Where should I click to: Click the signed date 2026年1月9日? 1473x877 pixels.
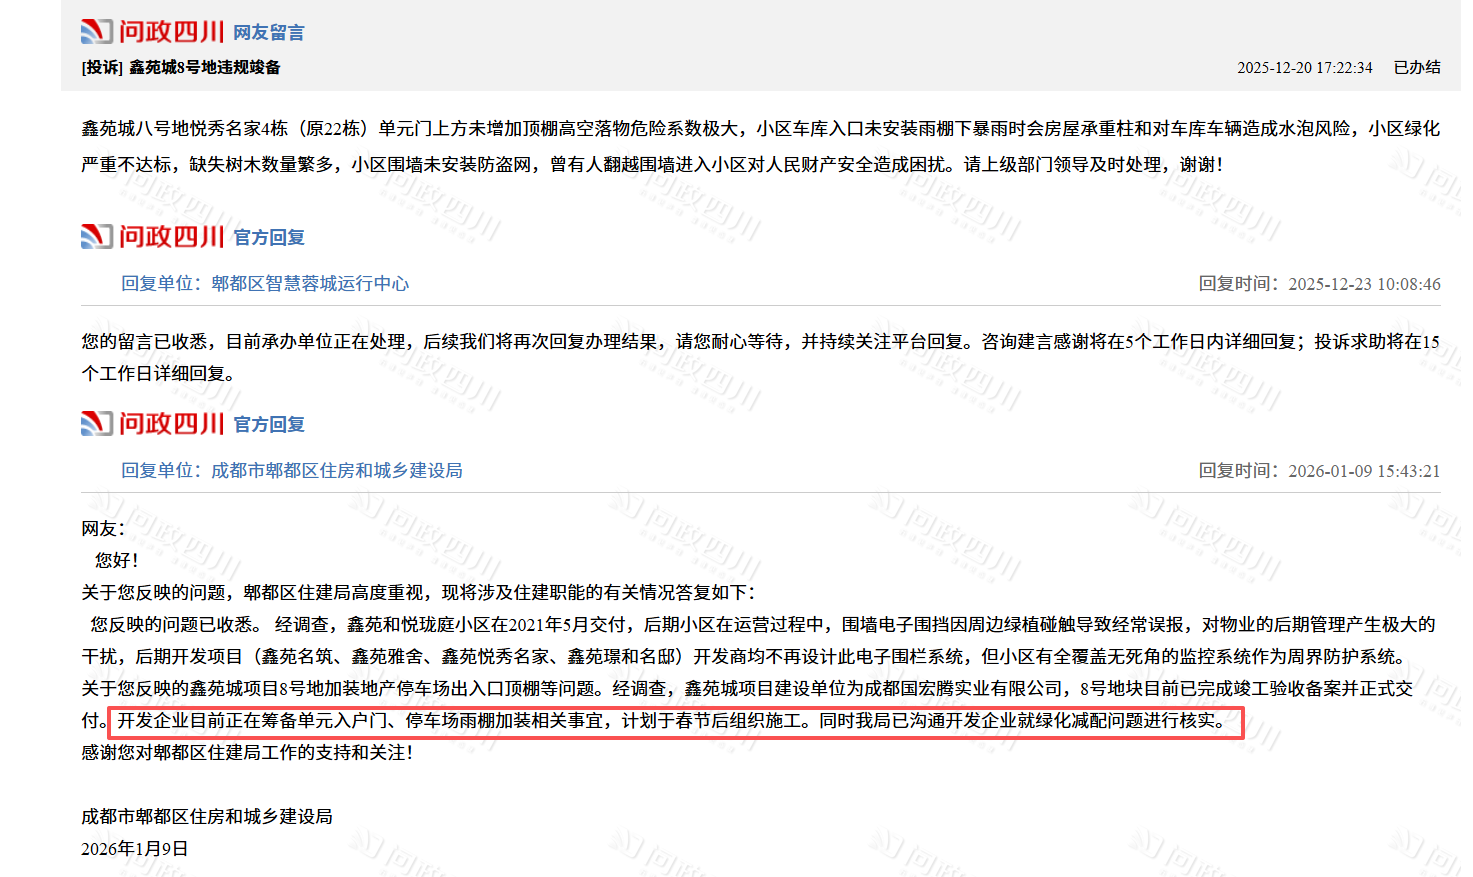click(x=135, y=849)
